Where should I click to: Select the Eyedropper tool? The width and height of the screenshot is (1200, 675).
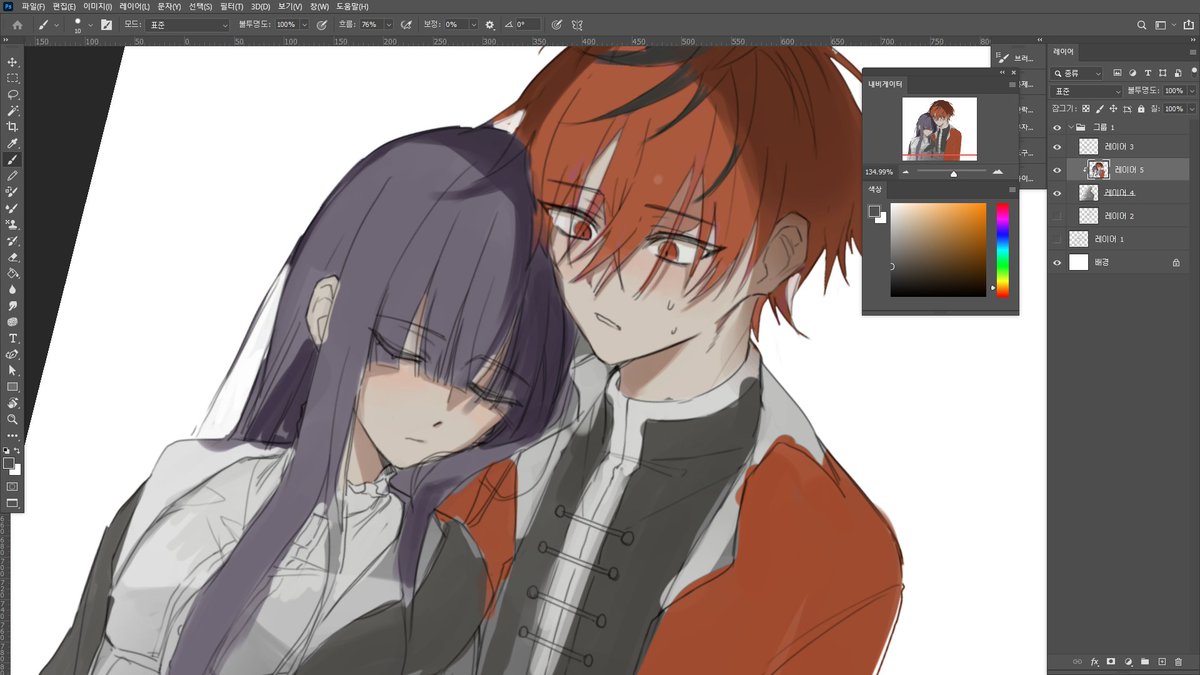13,143
